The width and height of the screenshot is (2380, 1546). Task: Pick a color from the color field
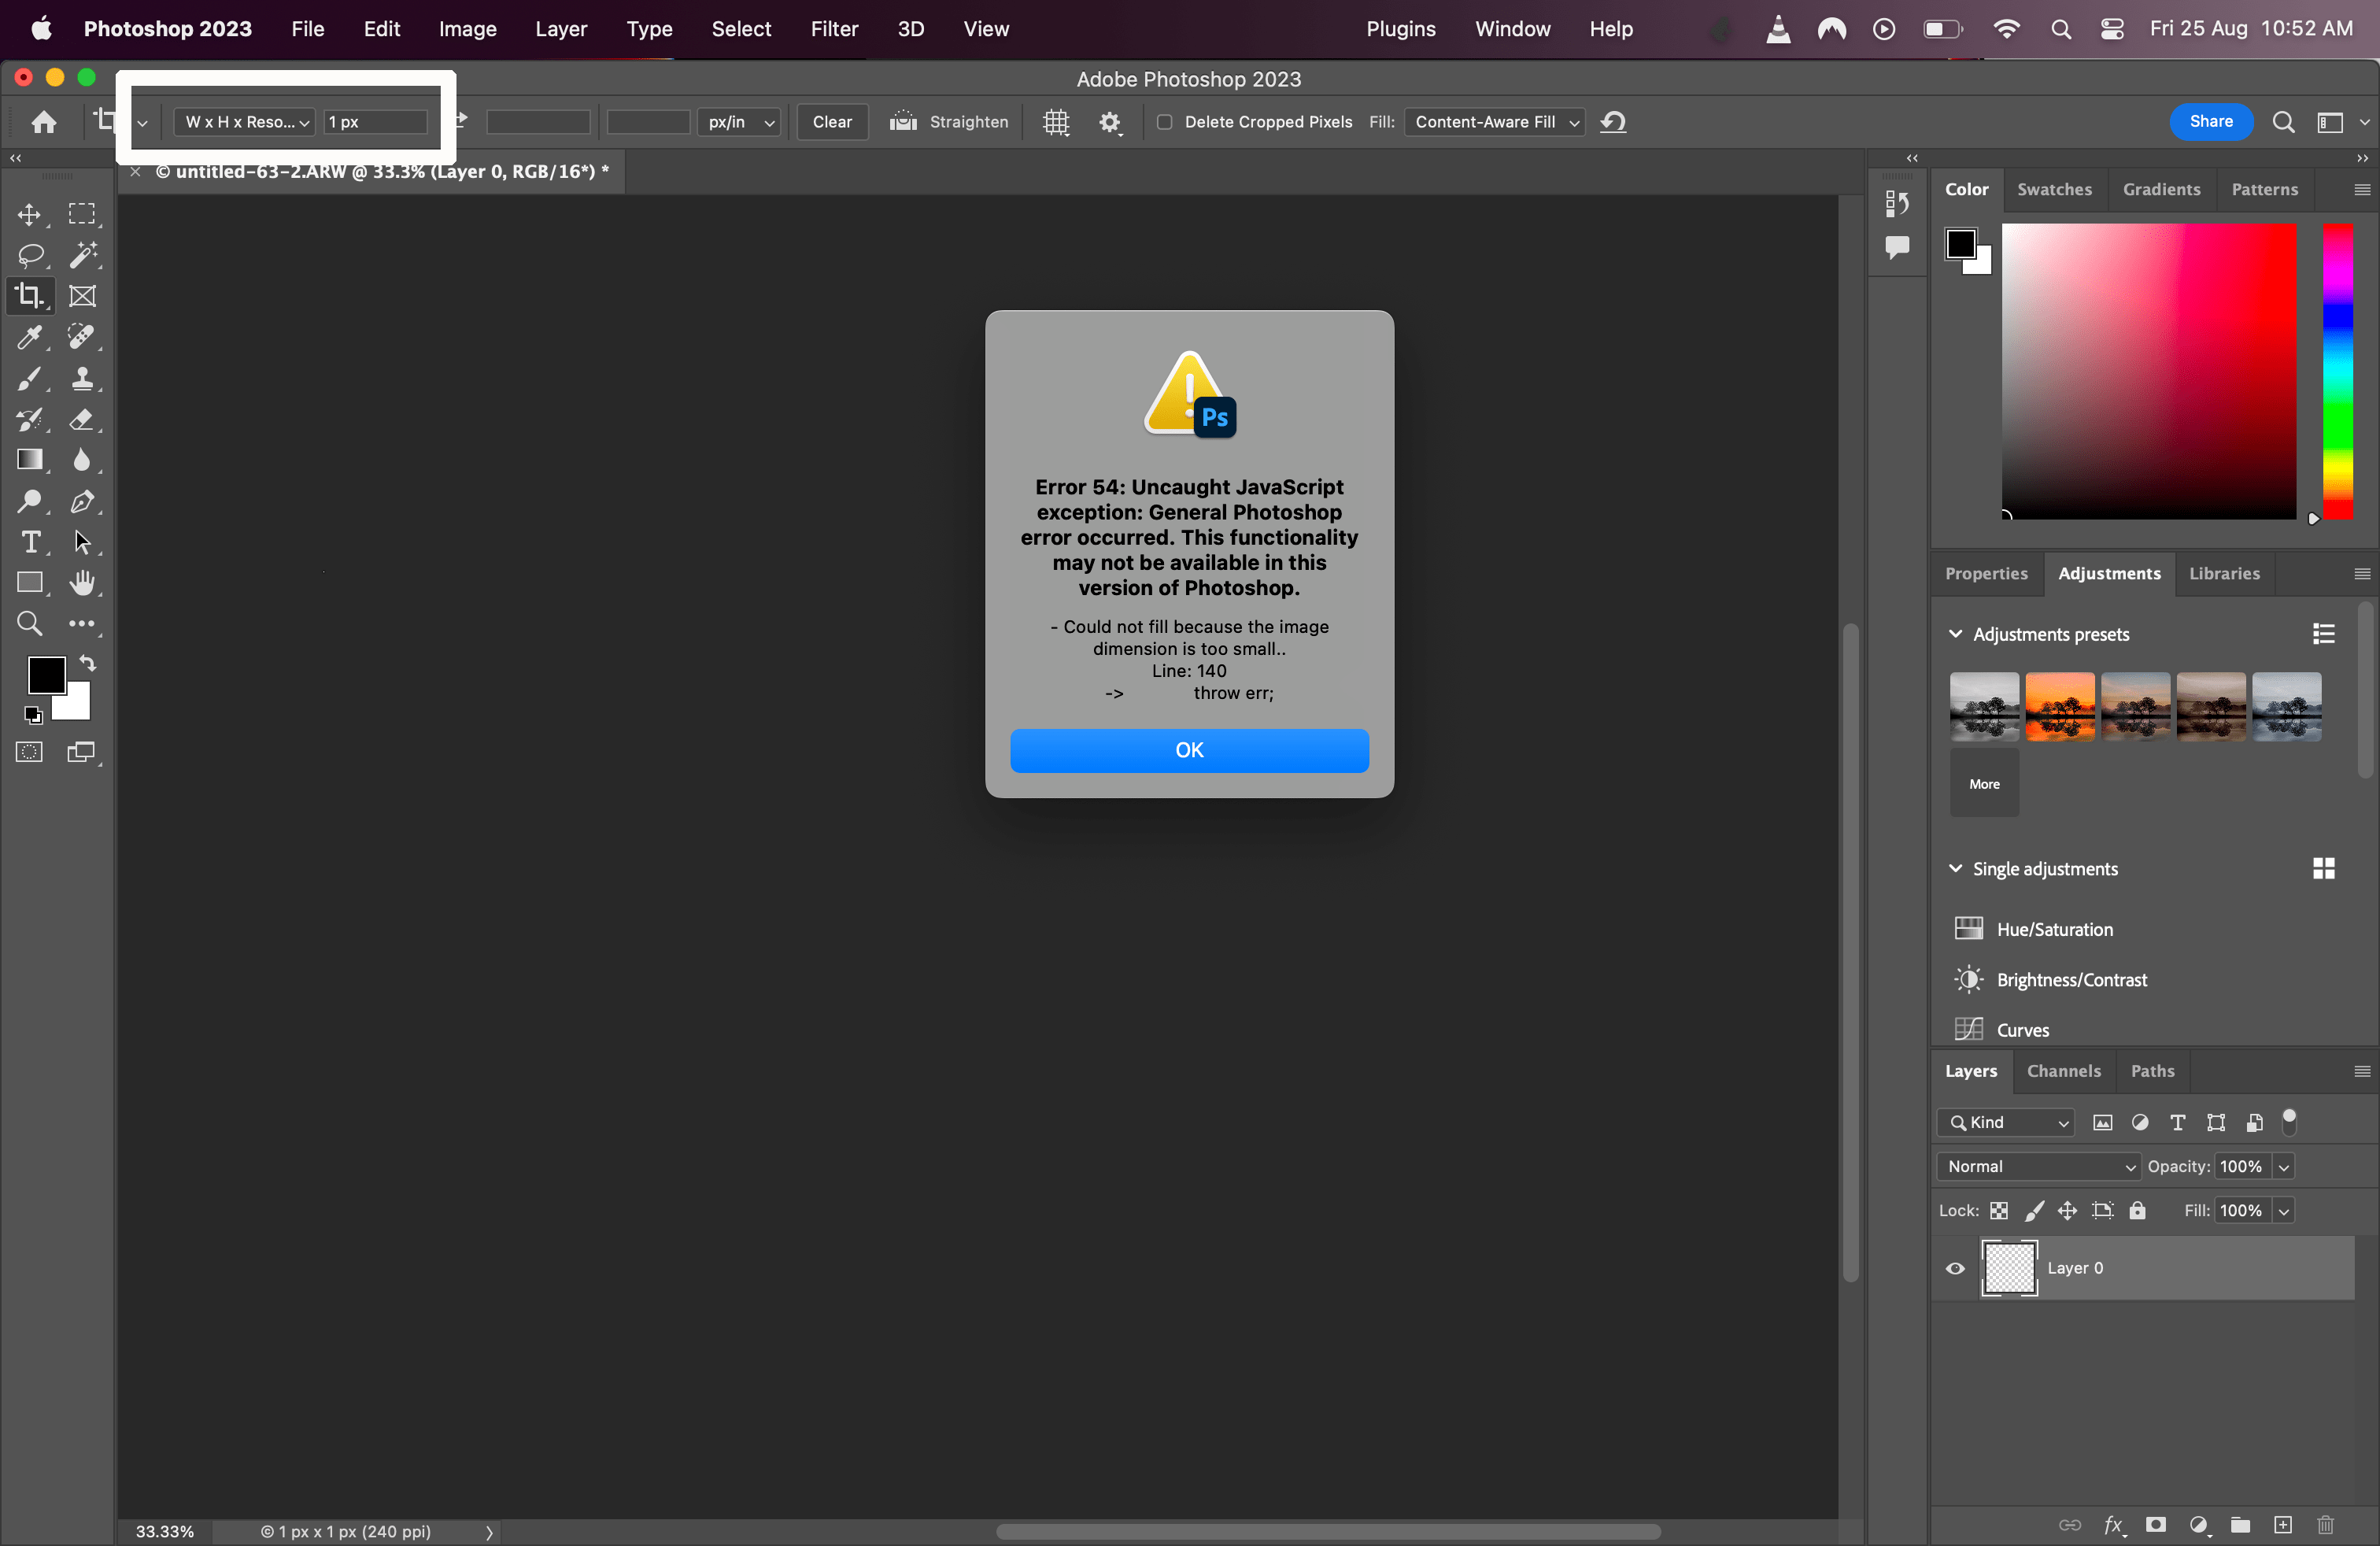coord(2148,373)
